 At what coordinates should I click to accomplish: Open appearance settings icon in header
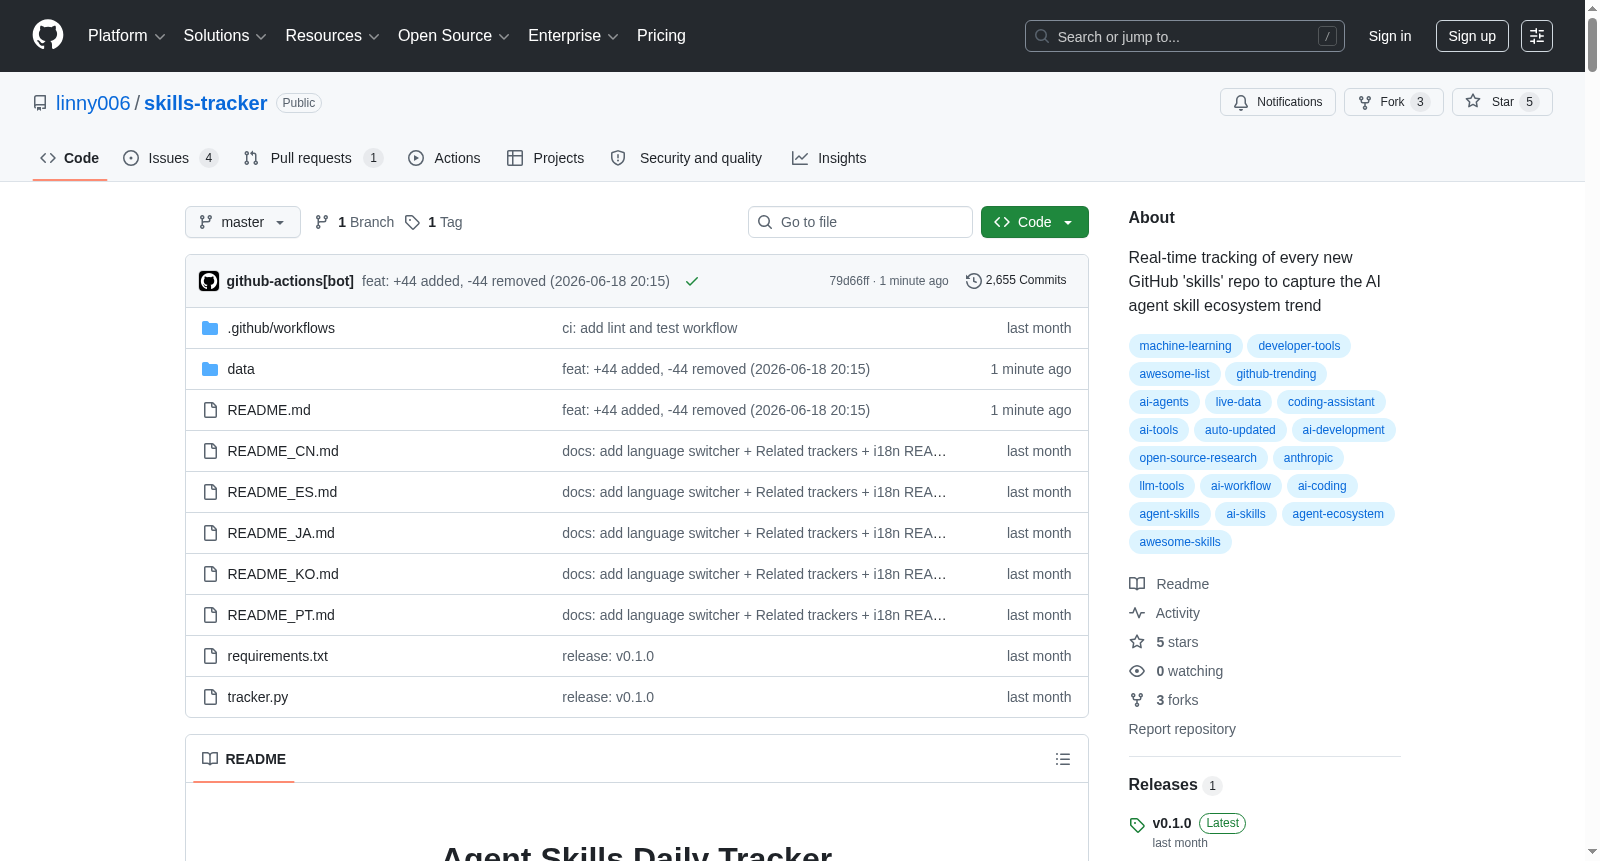tap(1537, 36)
